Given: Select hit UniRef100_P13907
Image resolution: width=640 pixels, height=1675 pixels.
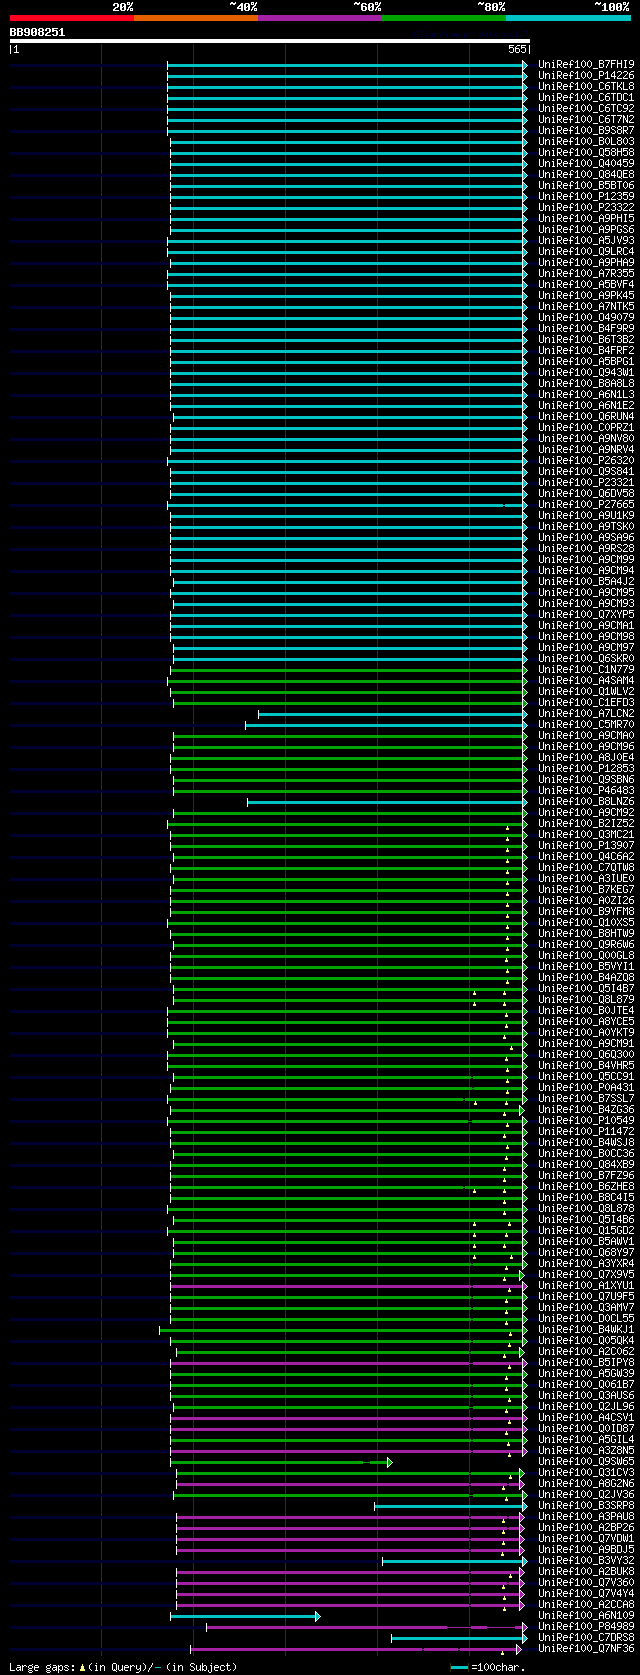Looking at the screenshot, I should click(586, 845).
